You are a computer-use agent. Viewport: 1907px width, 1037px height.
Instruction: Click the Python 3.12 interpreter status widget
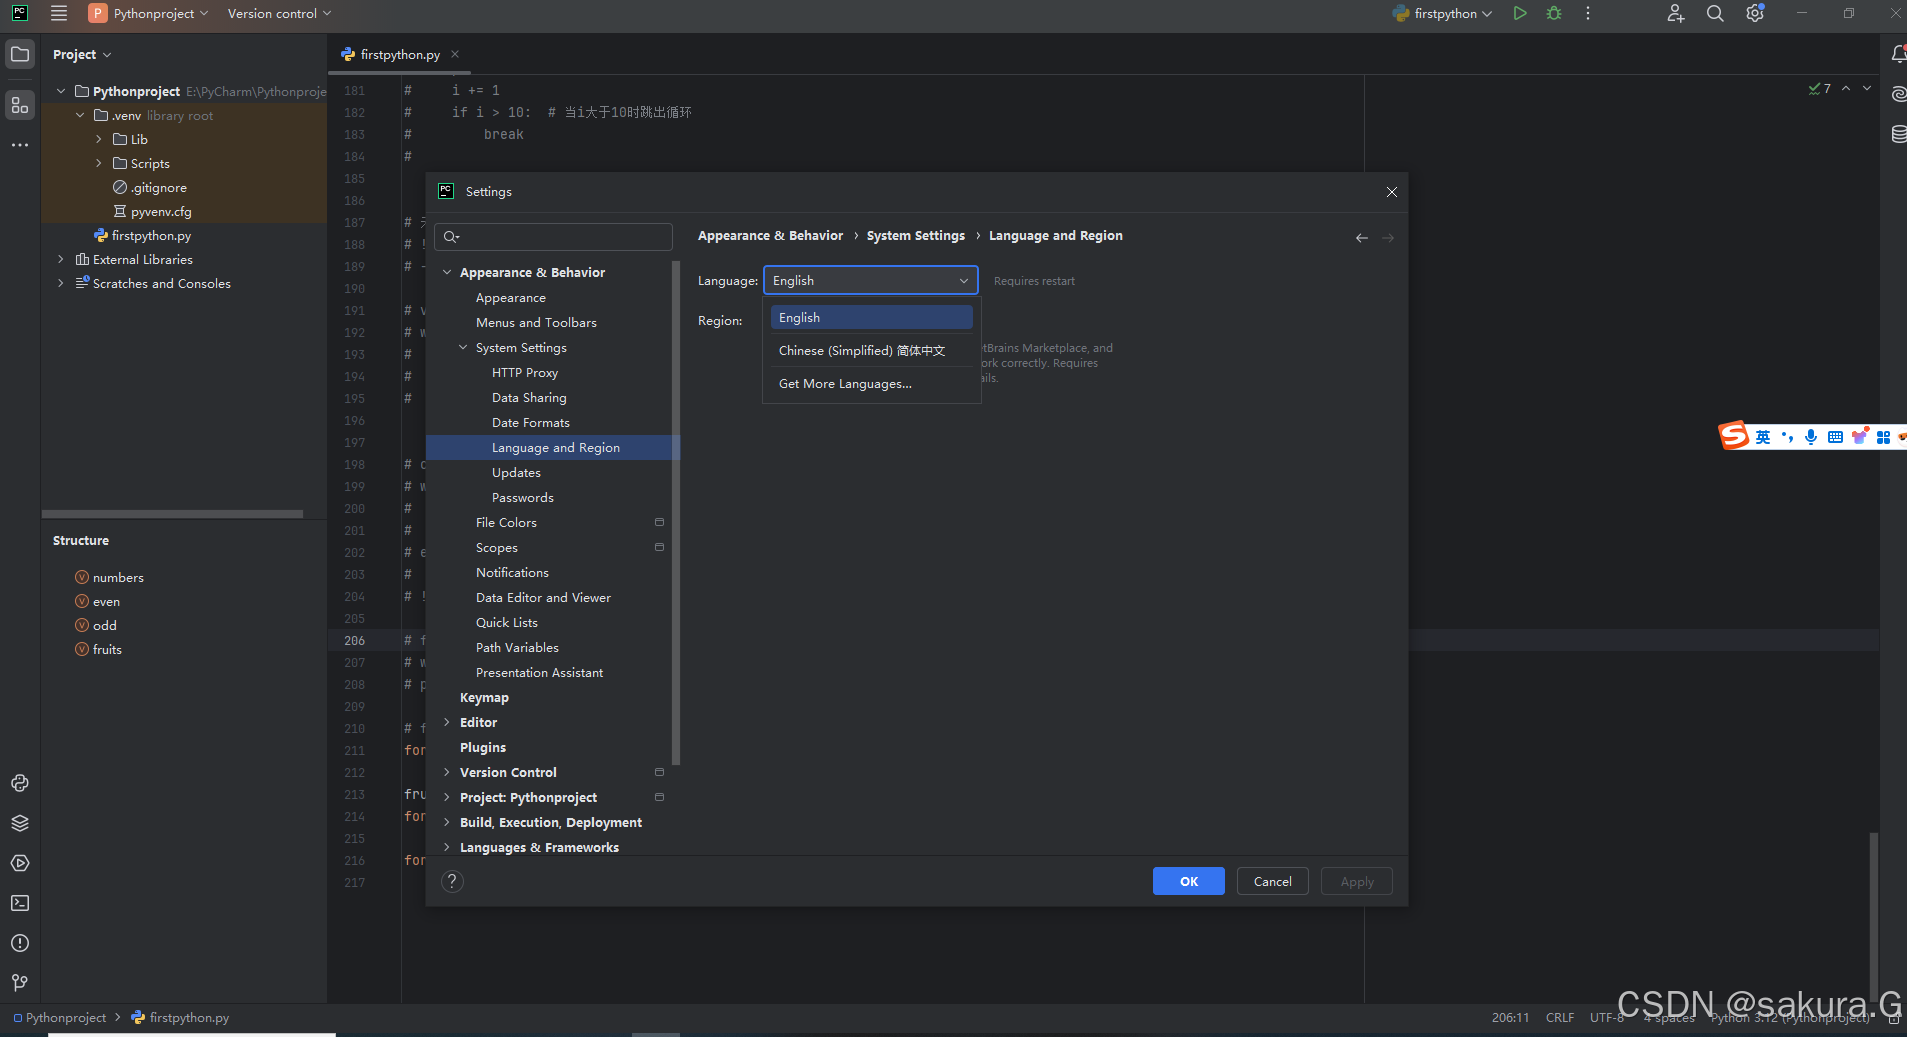[1790, 1018]
